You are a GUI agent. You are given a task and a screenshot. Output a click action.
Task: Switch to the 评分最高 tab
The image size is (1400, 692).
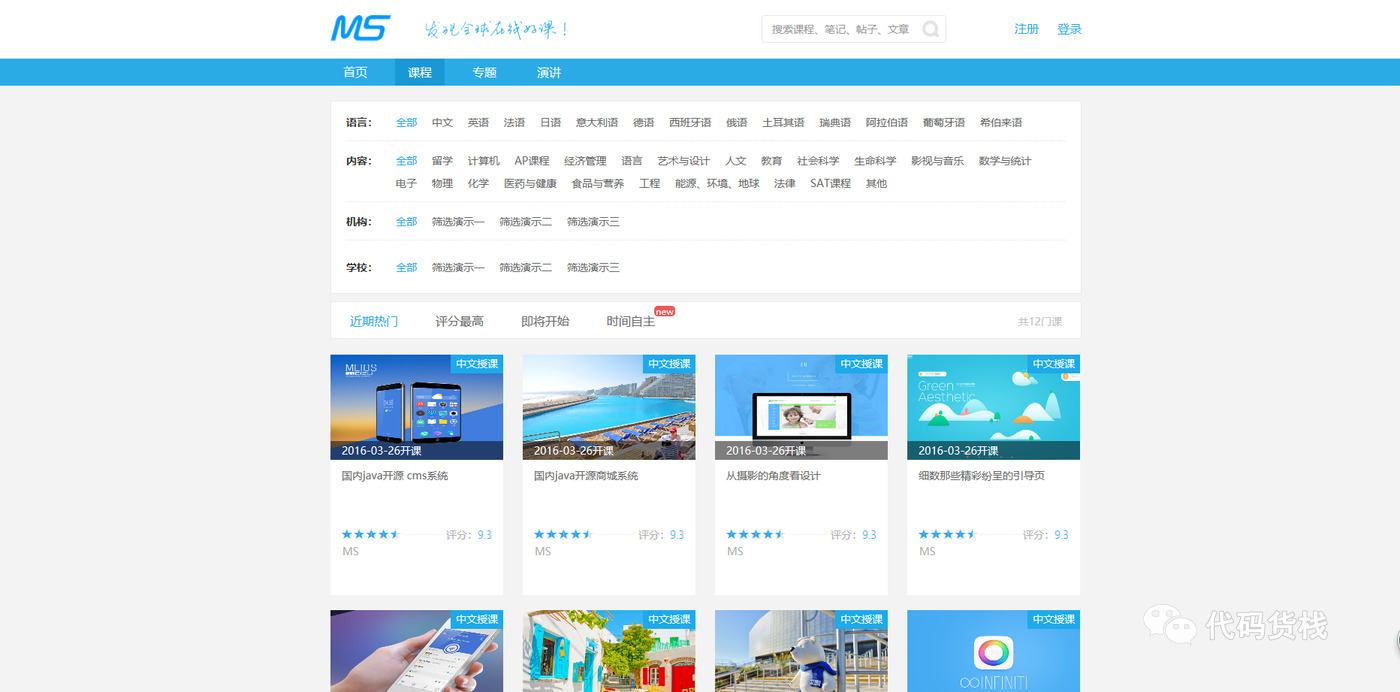(x=460, y=321)
